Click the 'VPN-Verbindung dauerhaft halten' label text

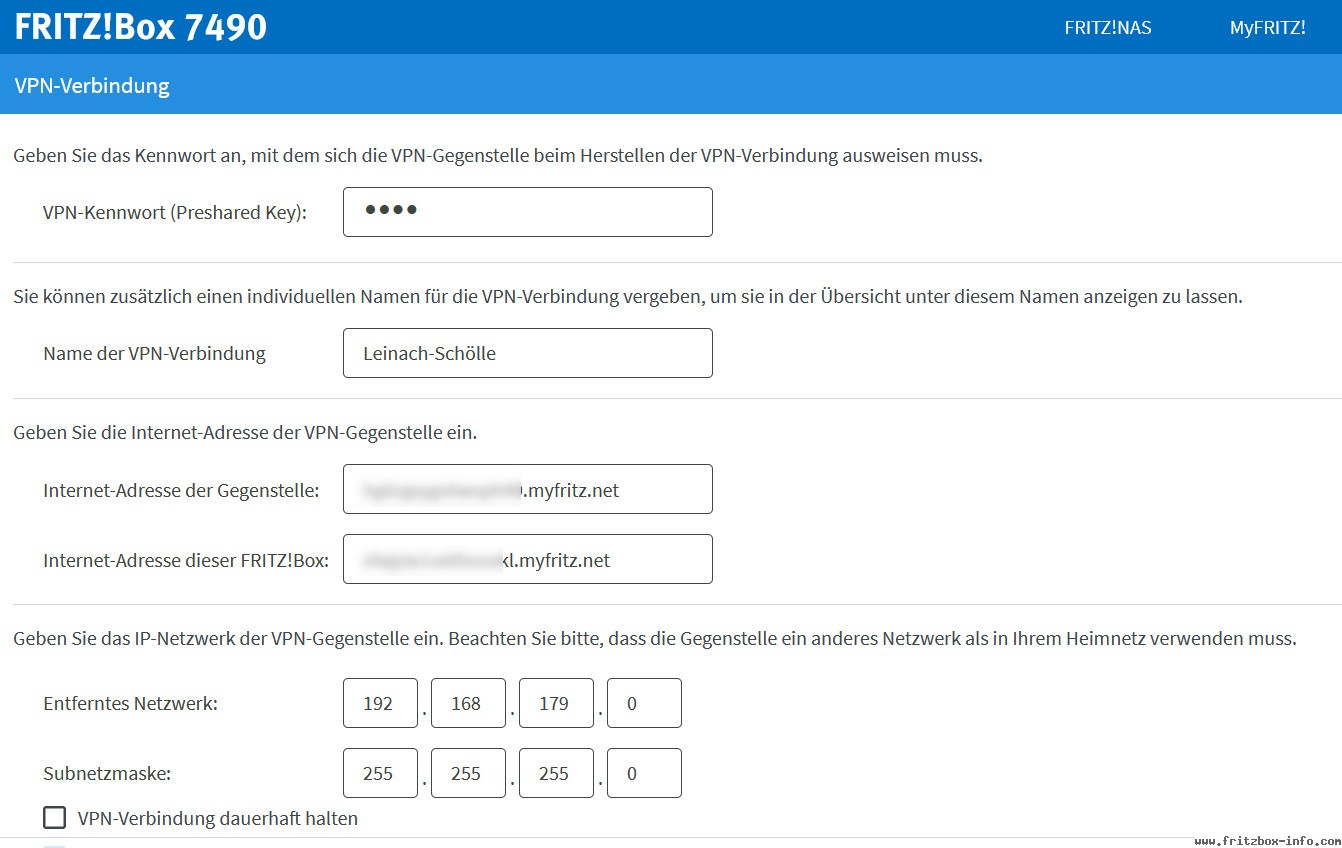click(x=218, y=819)
